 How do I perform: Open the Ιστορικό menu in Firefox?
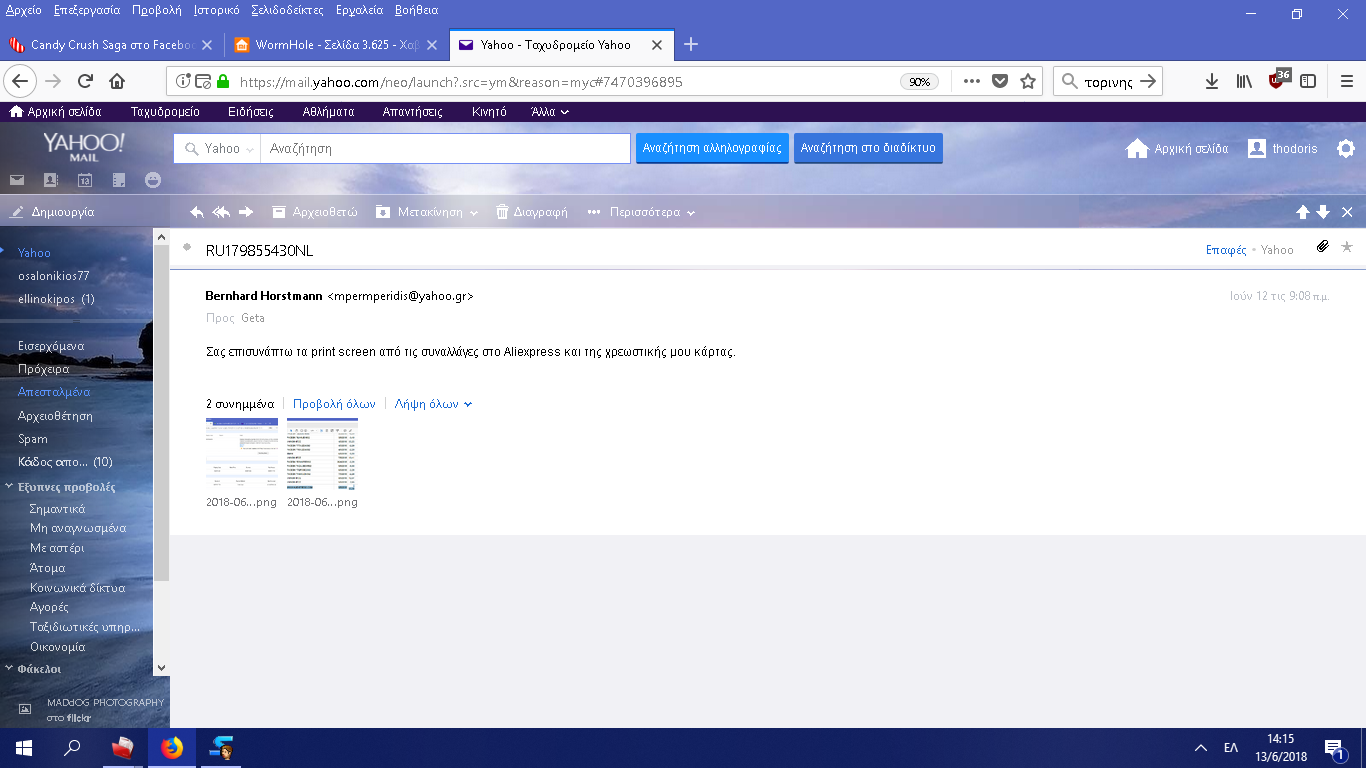(215, 10)
